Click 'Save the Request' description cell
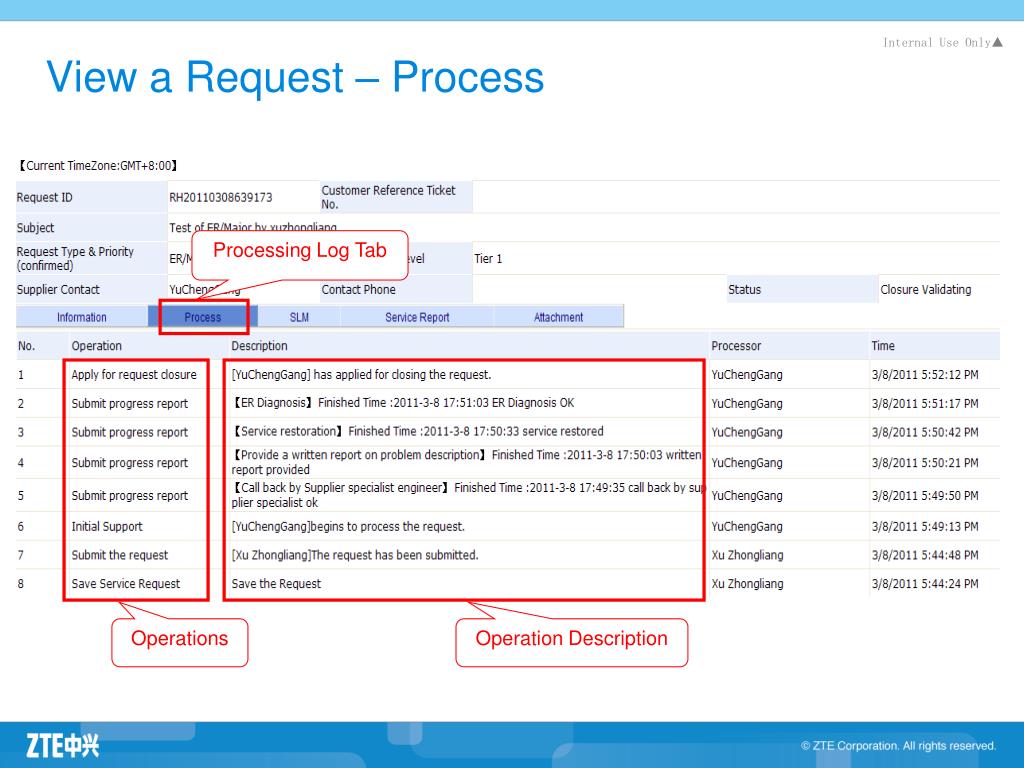 tap(276, 584)
